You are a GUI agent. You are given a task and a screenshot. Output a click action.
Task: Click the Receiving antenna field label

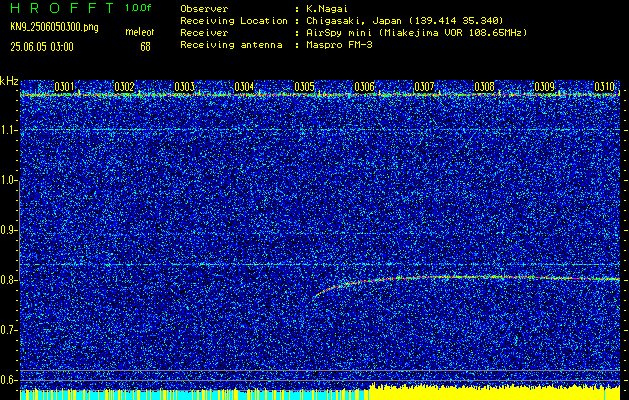pyautogui.click(x=231, y=45)
